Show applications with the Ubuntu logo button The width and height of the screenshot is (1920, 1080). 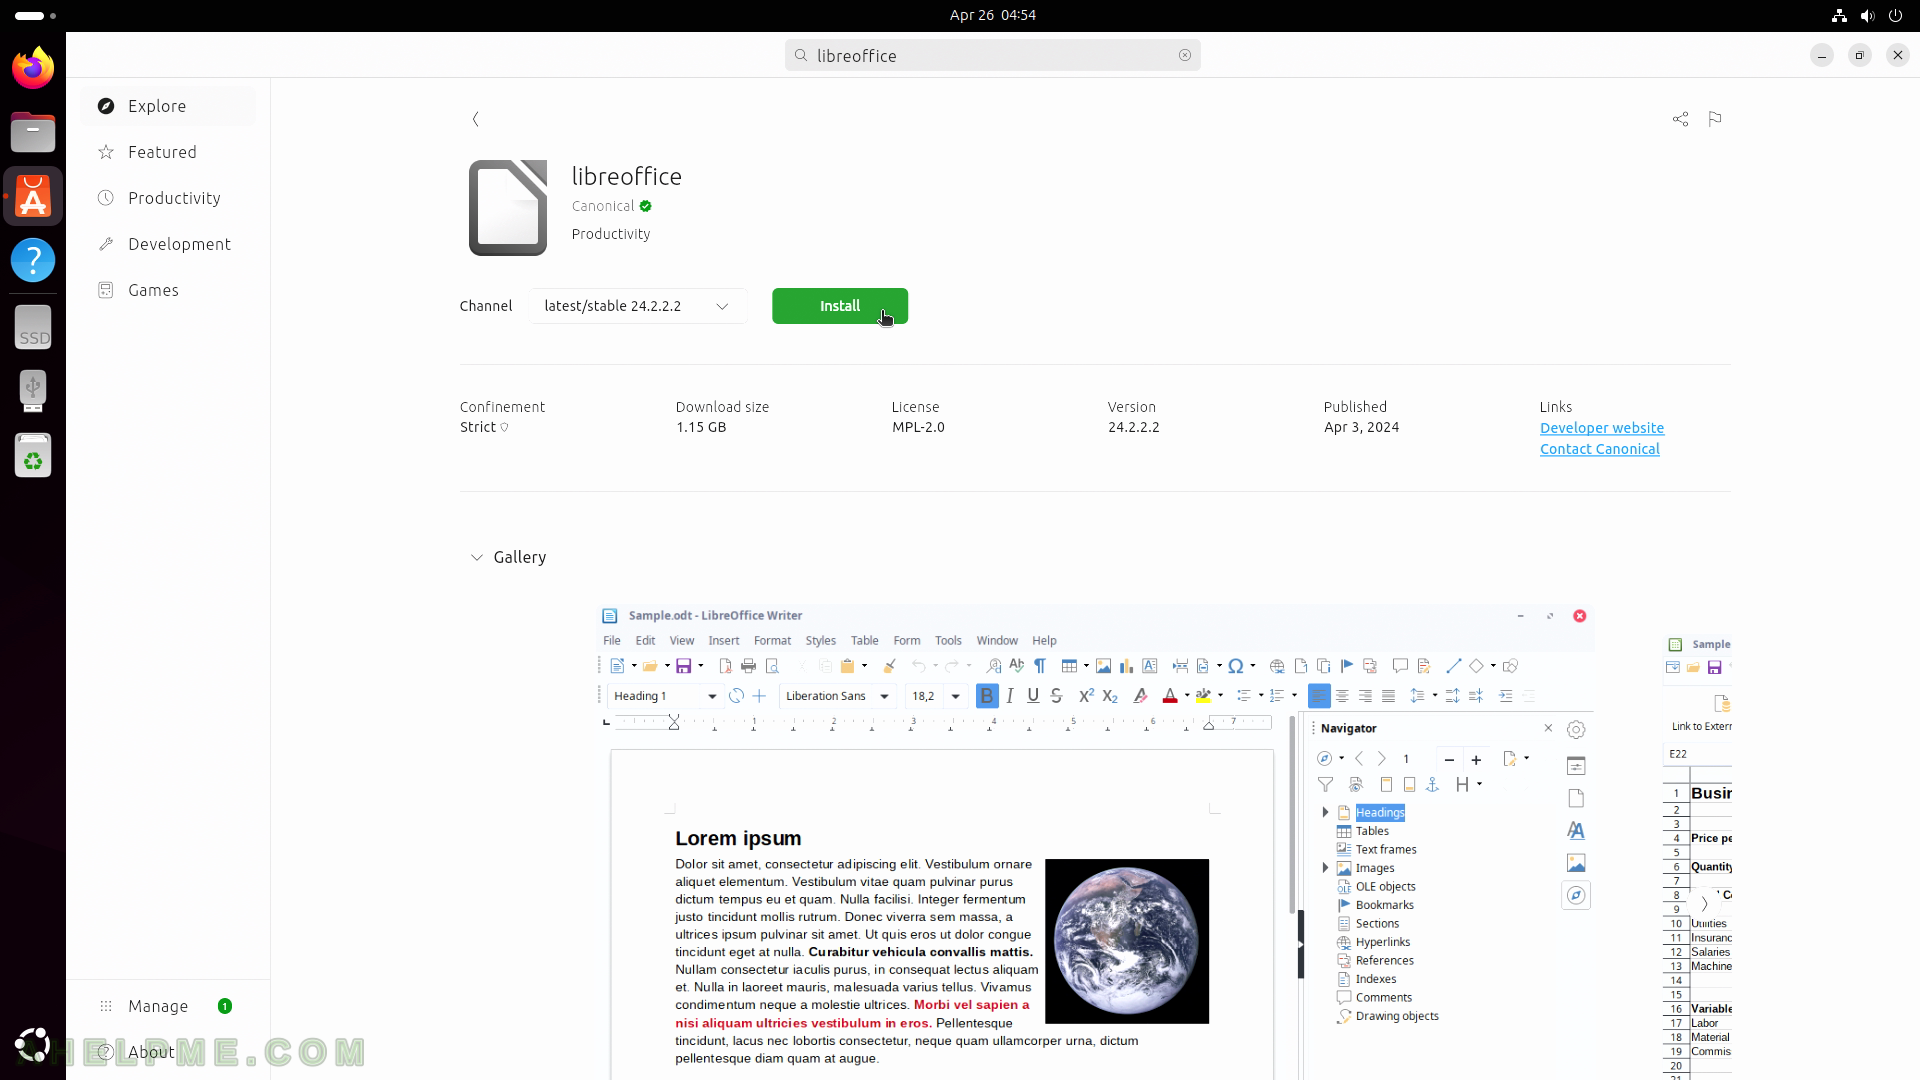[x=33, y=1045]
